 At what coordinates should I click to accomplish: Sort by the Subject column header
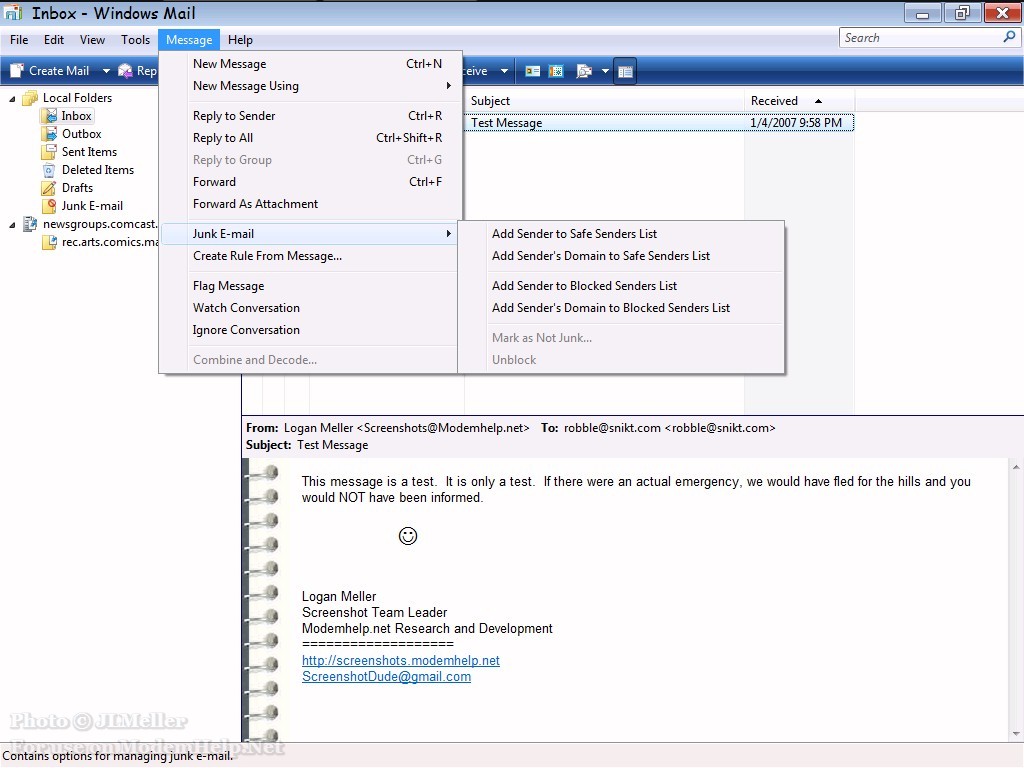tap(604, 101)
